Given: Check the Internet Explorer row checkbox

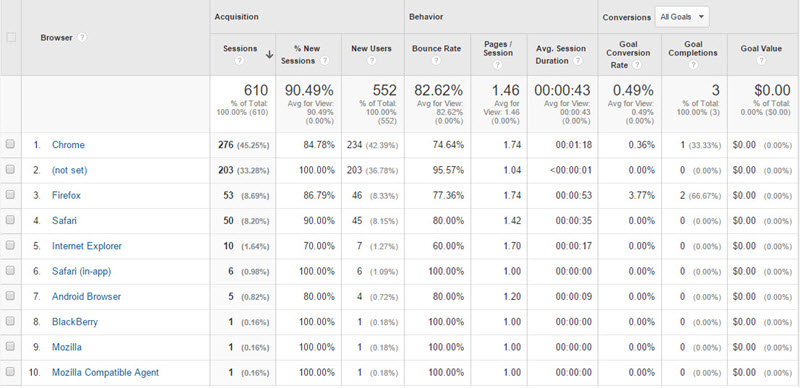Looking at the screenshot, I should pos(10,246).
